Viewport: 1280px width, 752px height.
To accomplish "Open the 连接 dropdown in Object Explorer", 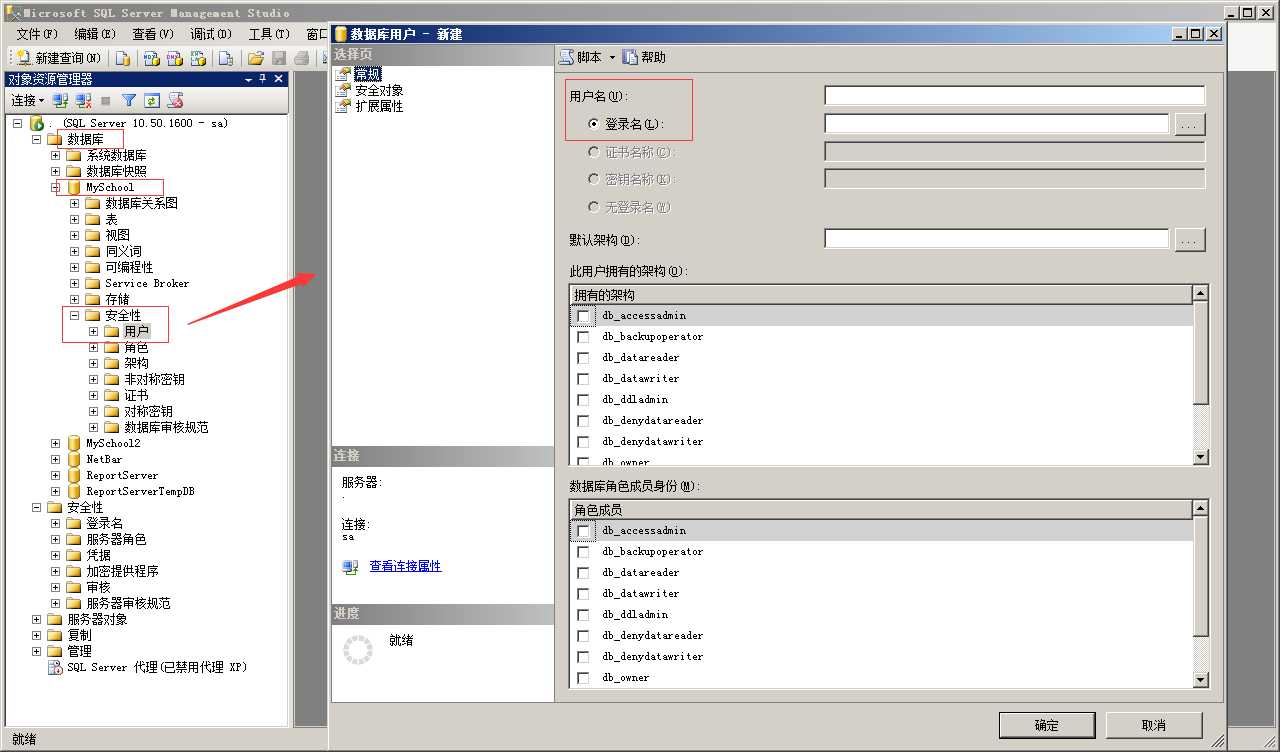I will [x=27, y=101].
